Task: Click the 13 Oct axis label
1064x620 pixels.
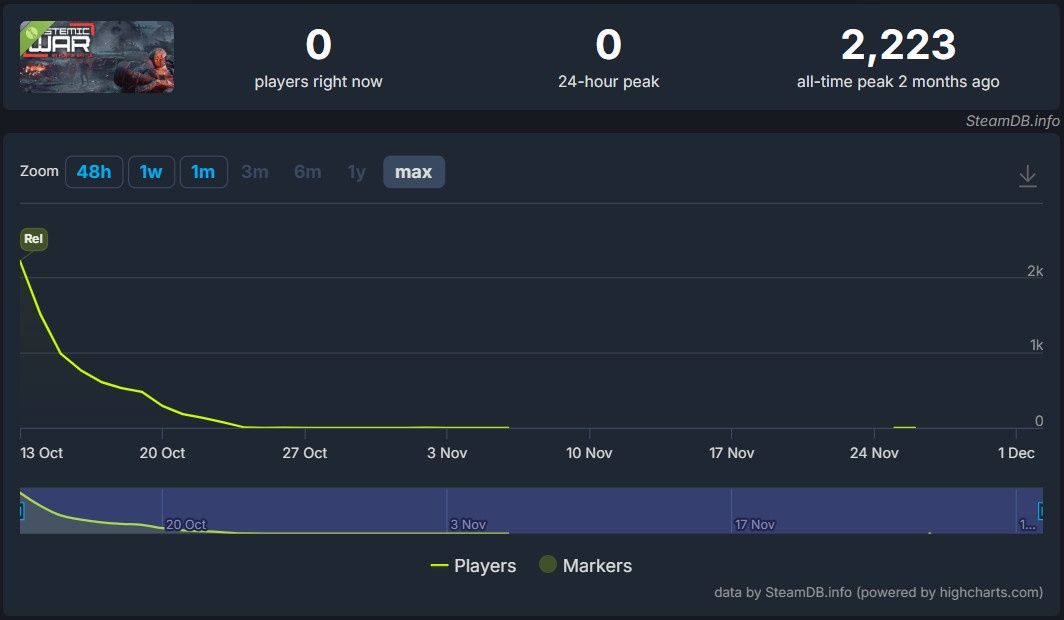Action: [x=41, y=452]
